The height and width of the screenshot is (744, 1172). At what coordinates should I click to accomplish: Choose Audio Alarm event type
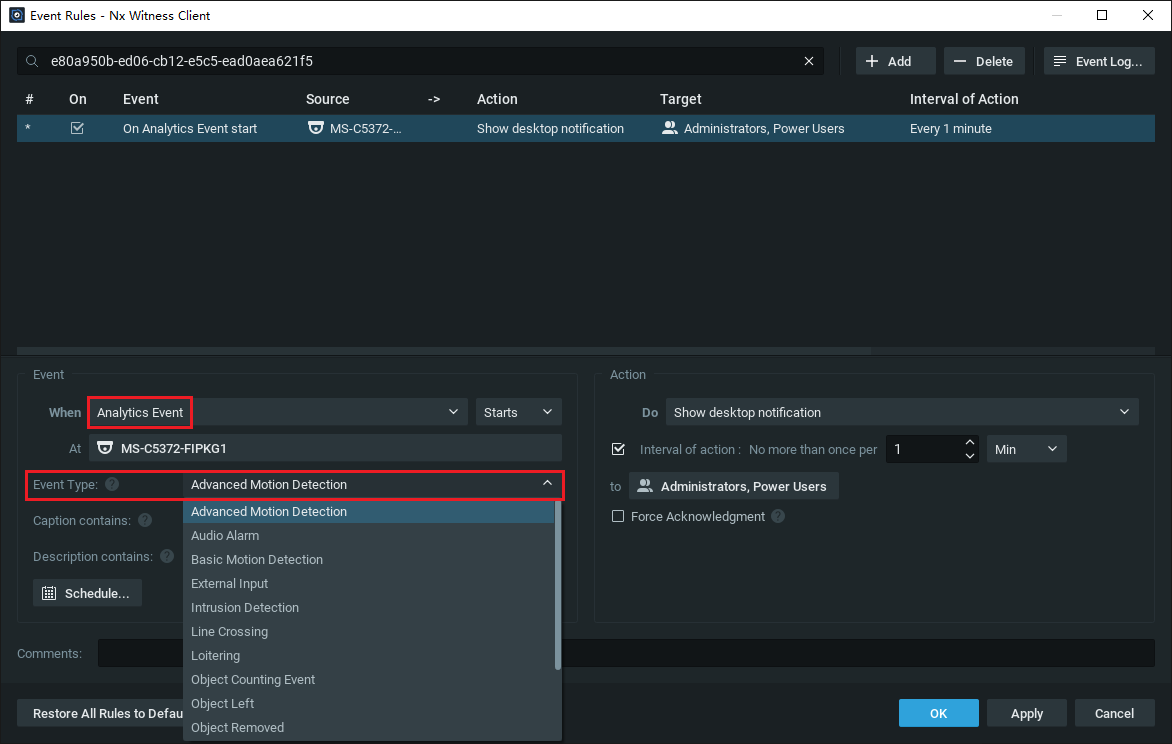click(x=369, y=535)
